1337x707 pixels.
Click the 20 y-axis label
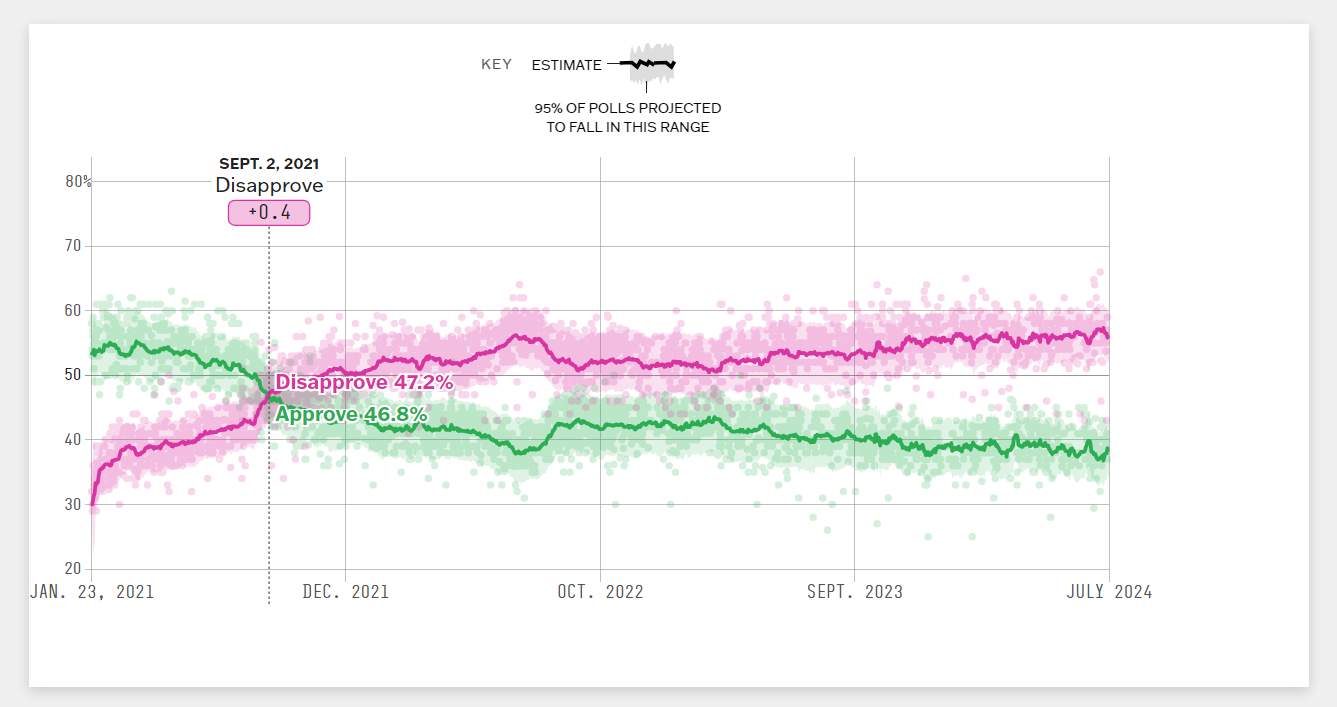click(73, 569)
